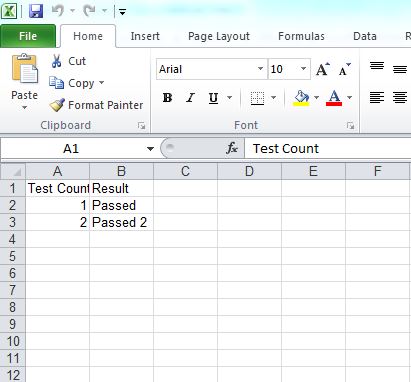Open the font size dropdown showing 10
The image size is (411, 382).
point(303,69)
